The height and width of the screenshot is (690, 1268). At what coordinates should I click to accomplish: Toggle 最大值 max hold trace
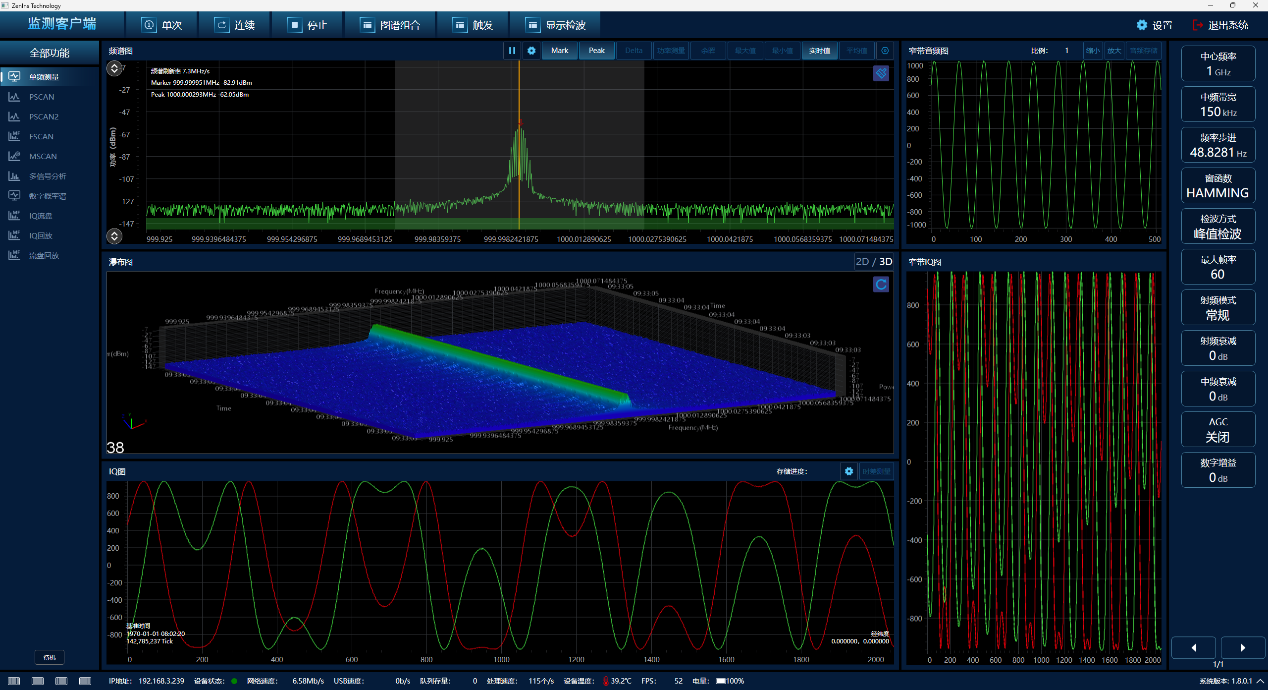(x=744, y=50)
